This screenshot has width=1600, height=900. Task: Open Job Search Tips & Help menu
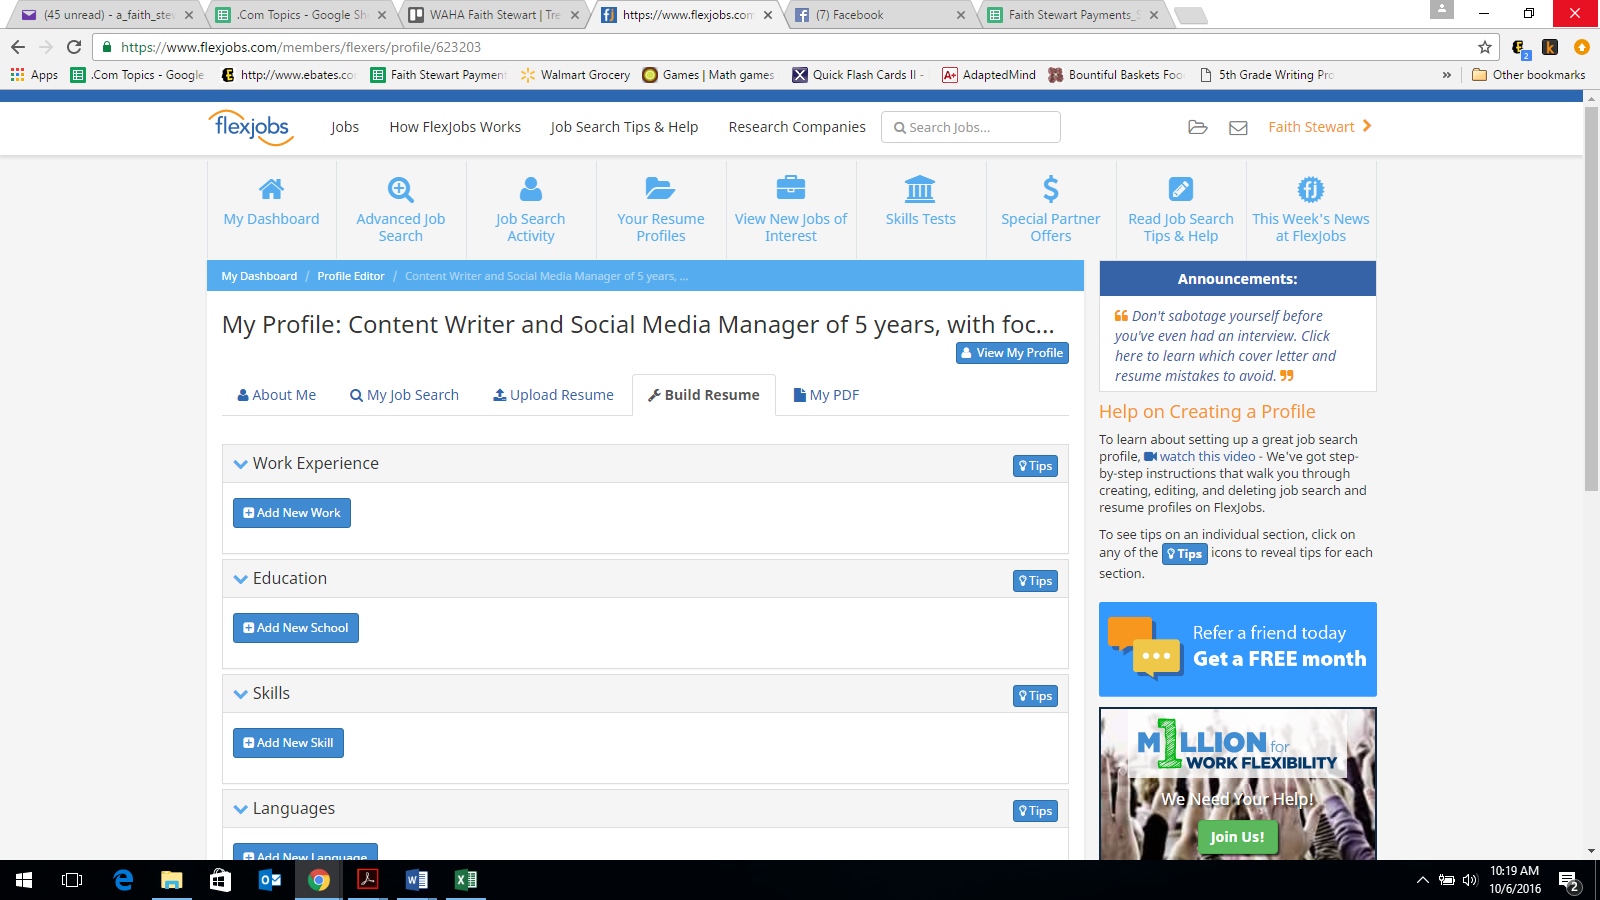624,127
